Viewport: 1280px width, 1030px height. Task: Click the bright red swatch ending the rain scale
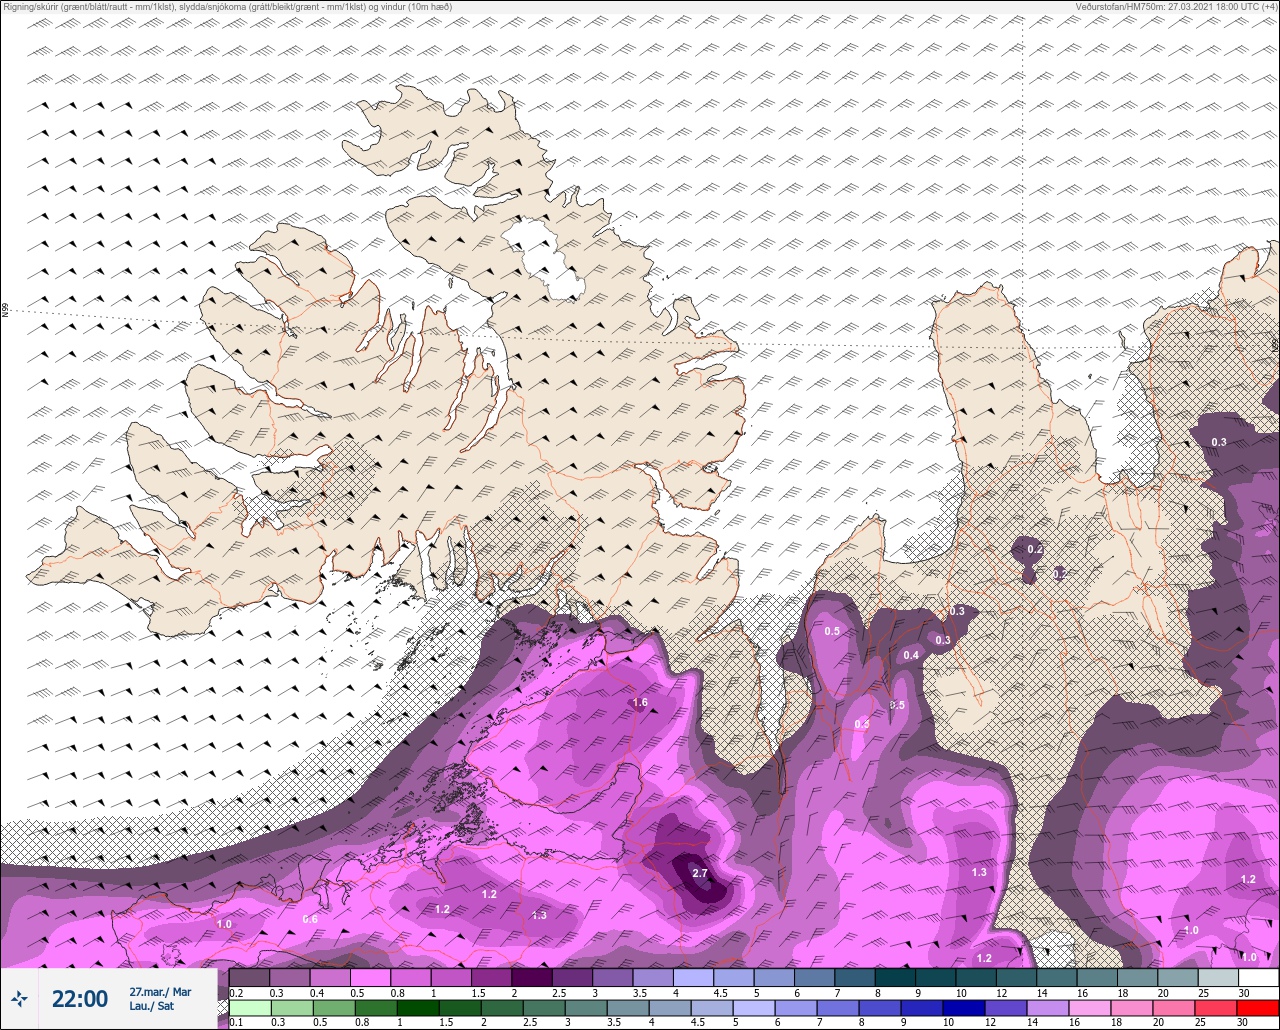(1258, 1007)
